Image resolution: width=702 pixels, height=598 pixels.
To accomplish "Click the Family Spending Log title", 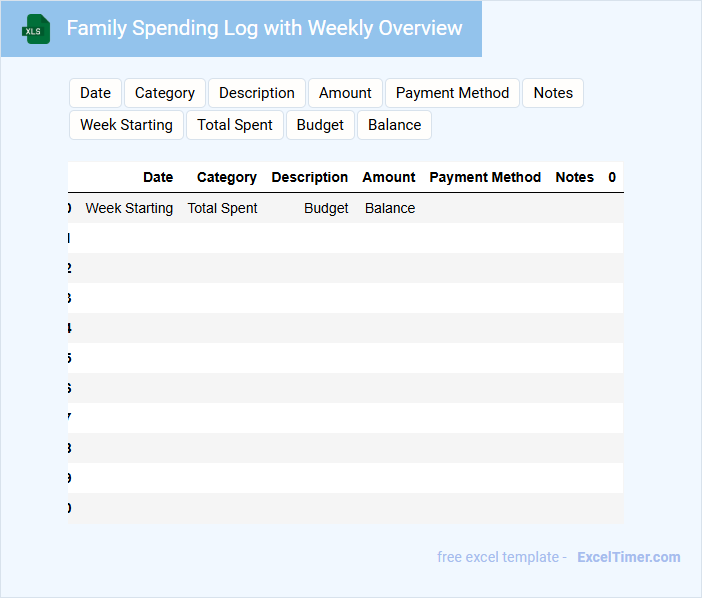I will point(264,28).
